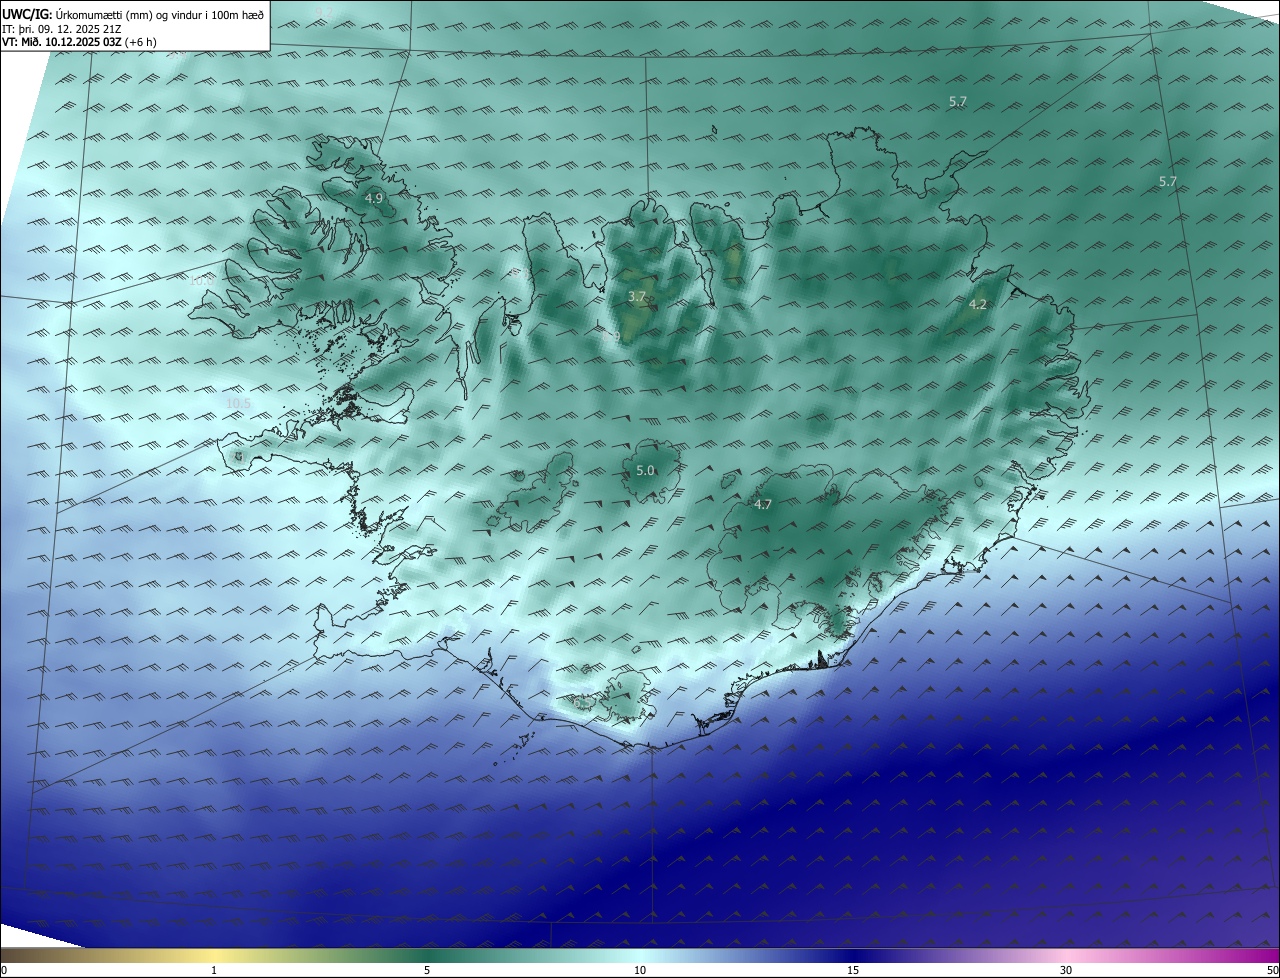This screenshot has height=978, width=1280.
Task: Select the 4.2 value in northeast Iceland
Action: tap(978, 305)
